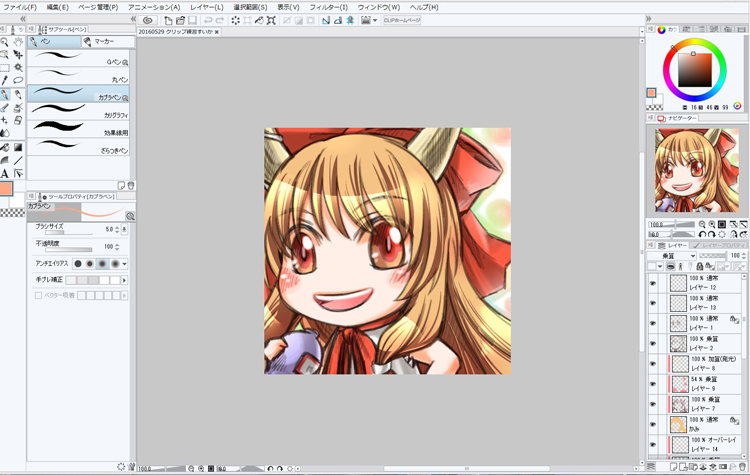Image resolution: width=750 pixels, height=475 pixels.
Task: Open the anti-aliasing options dropdown arrow
Action: [124, 264]
